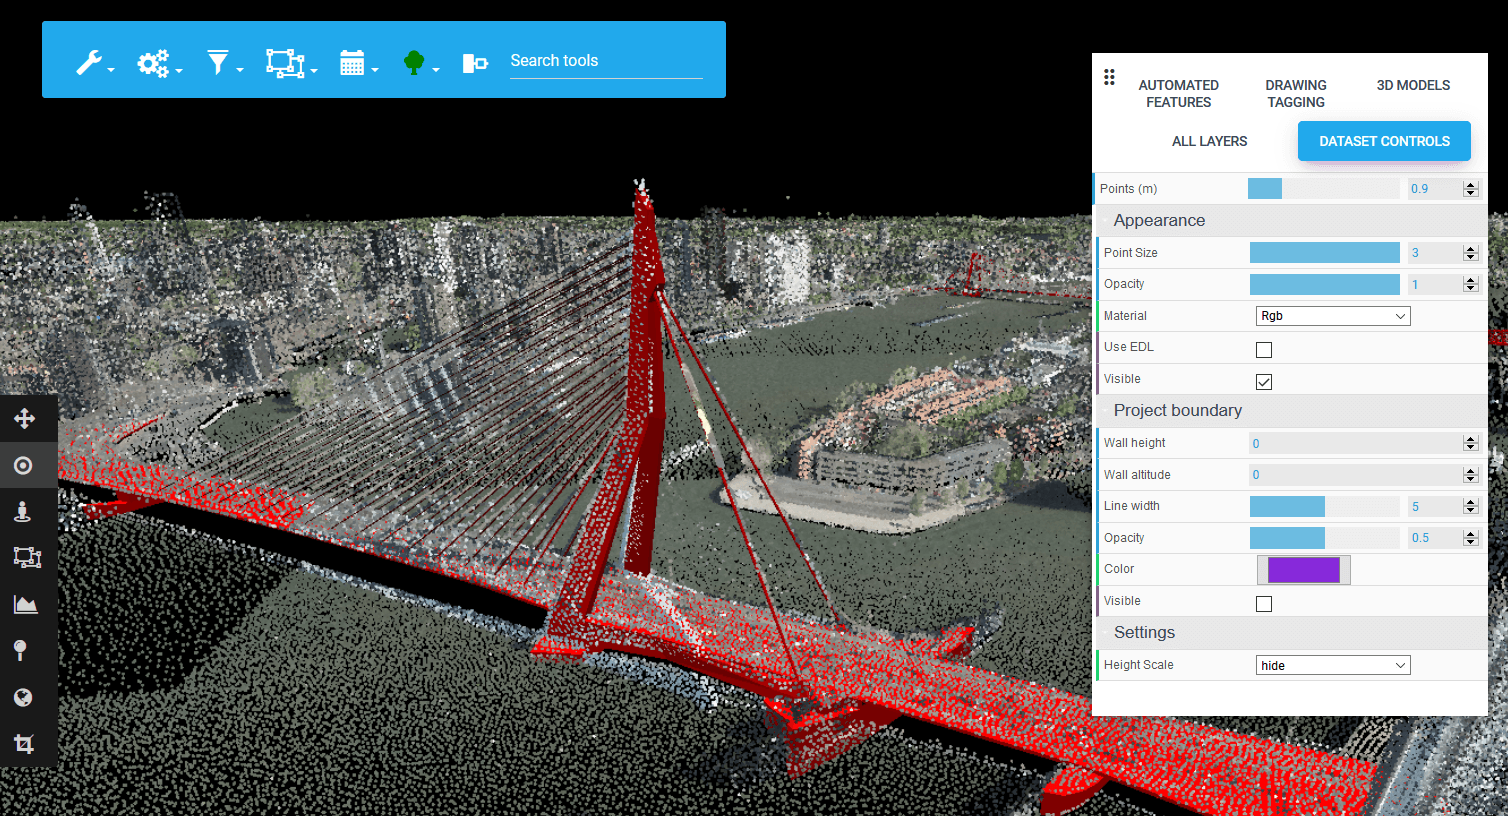Switch to 3D Models tab
Image resolution: width=1508 pixels, height=816 pixels.
coord(1413,85)
